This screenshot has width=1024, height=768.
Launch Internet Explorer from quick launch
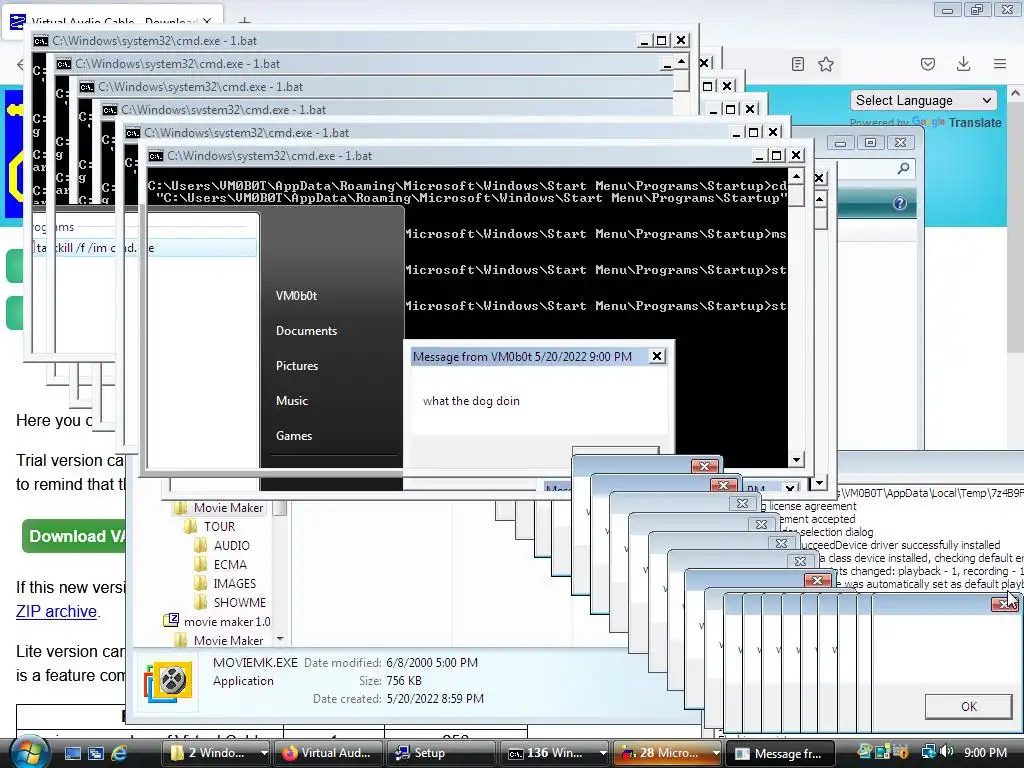(x=119, y=753)
